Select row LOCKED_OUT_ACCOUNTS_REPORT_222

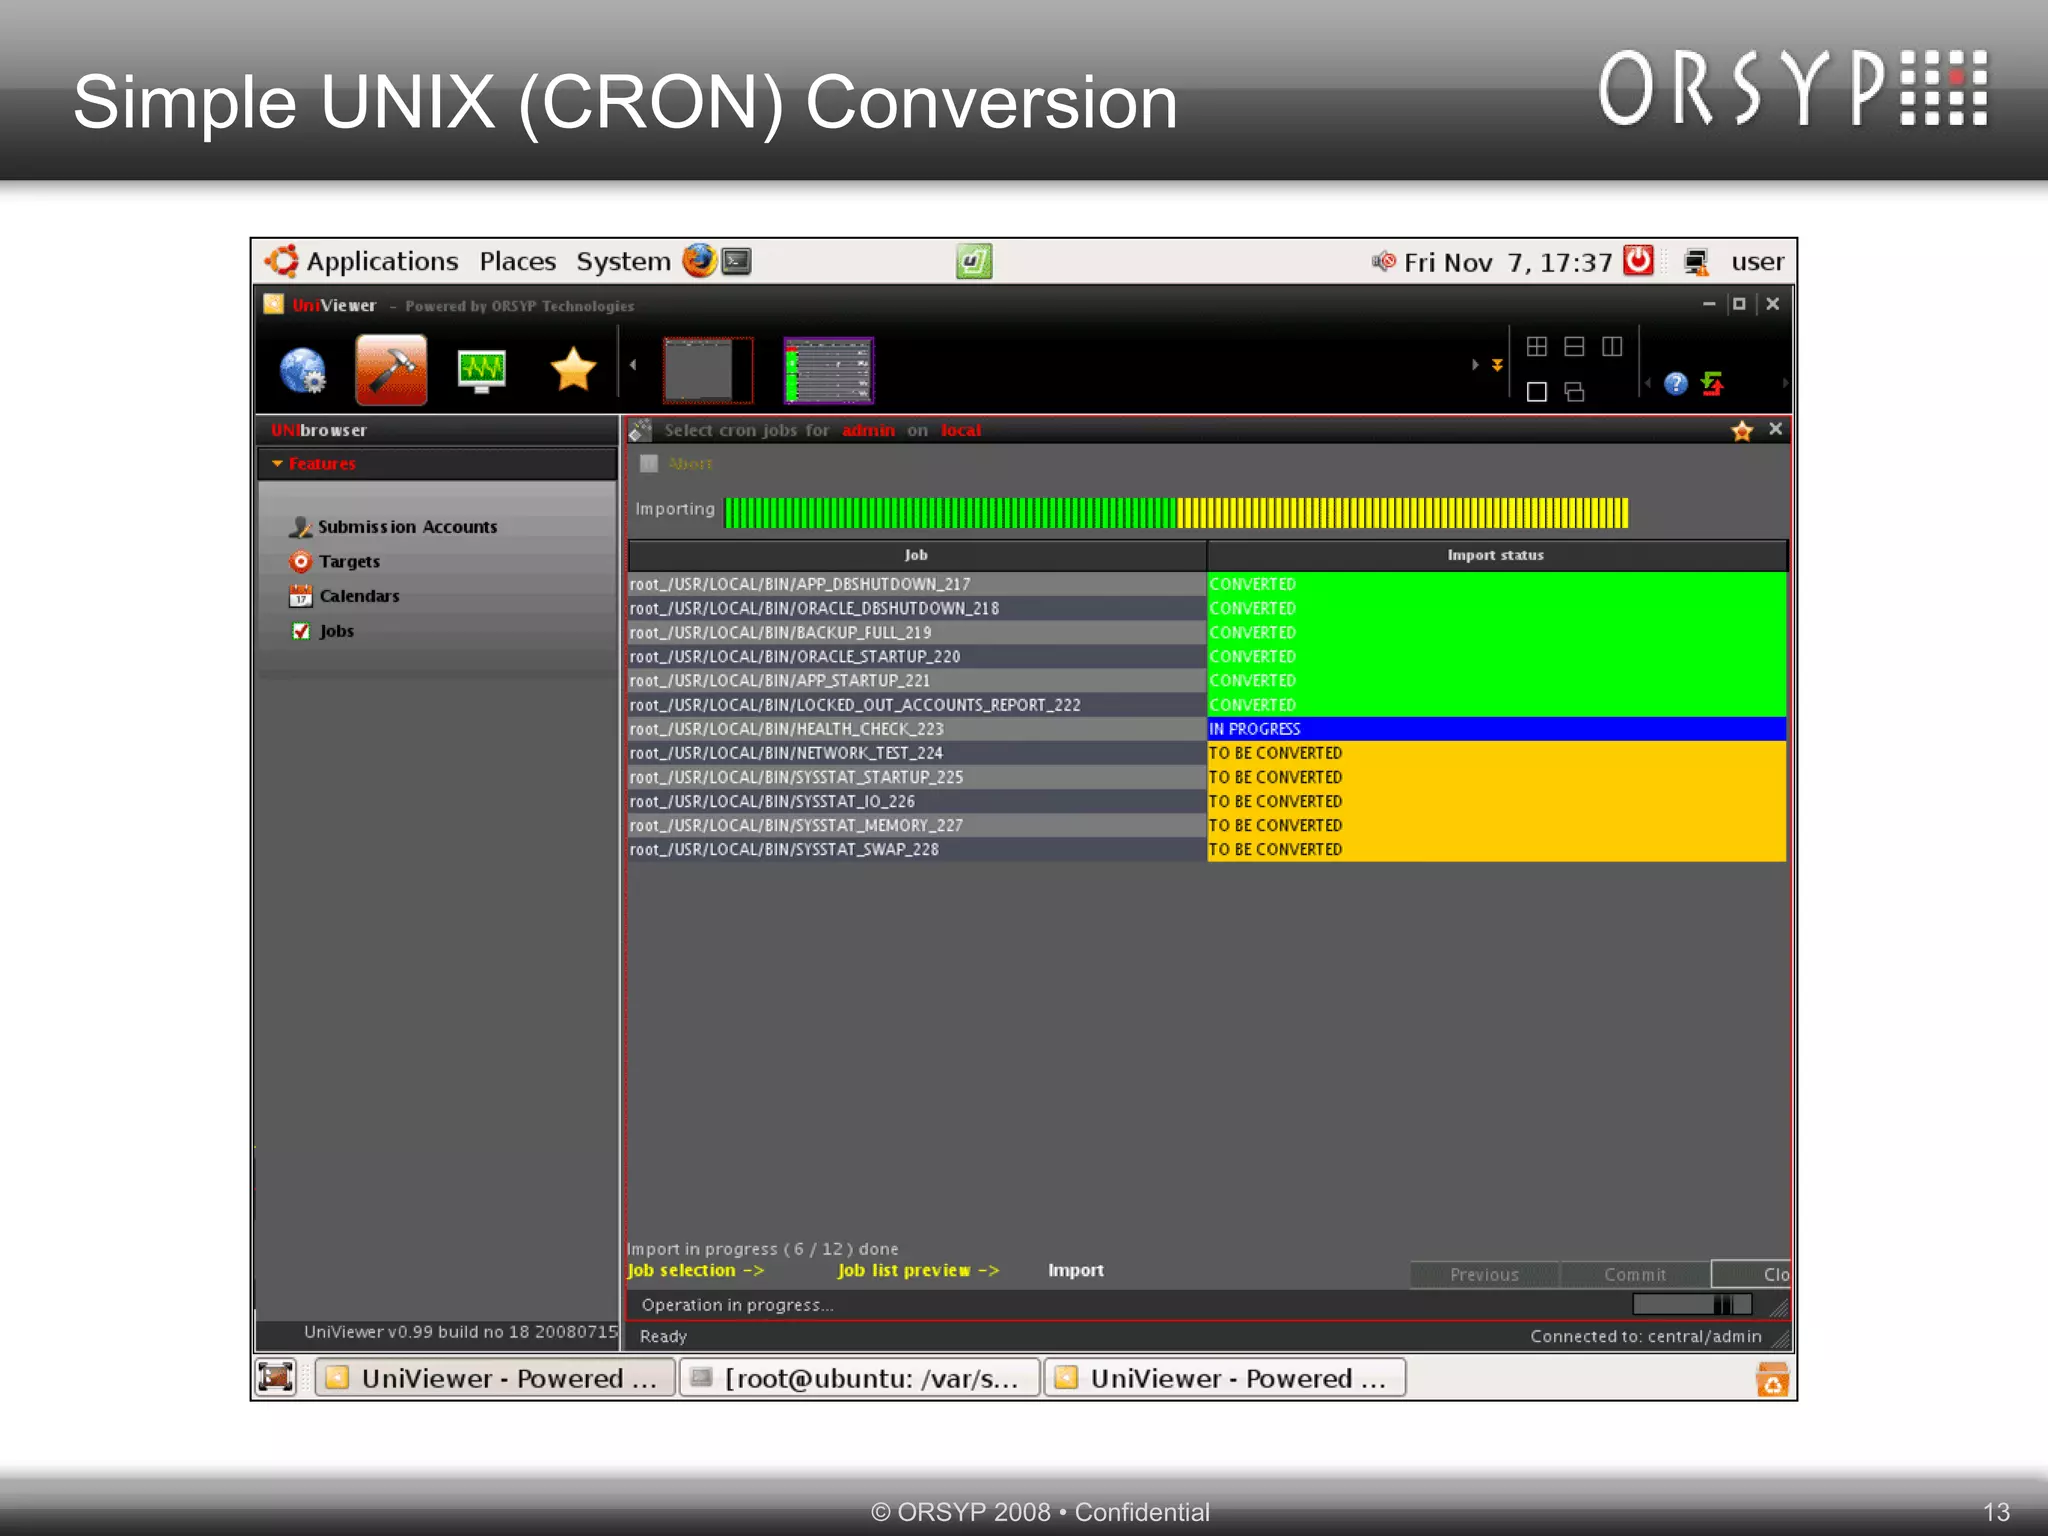tap(1207, 705)
